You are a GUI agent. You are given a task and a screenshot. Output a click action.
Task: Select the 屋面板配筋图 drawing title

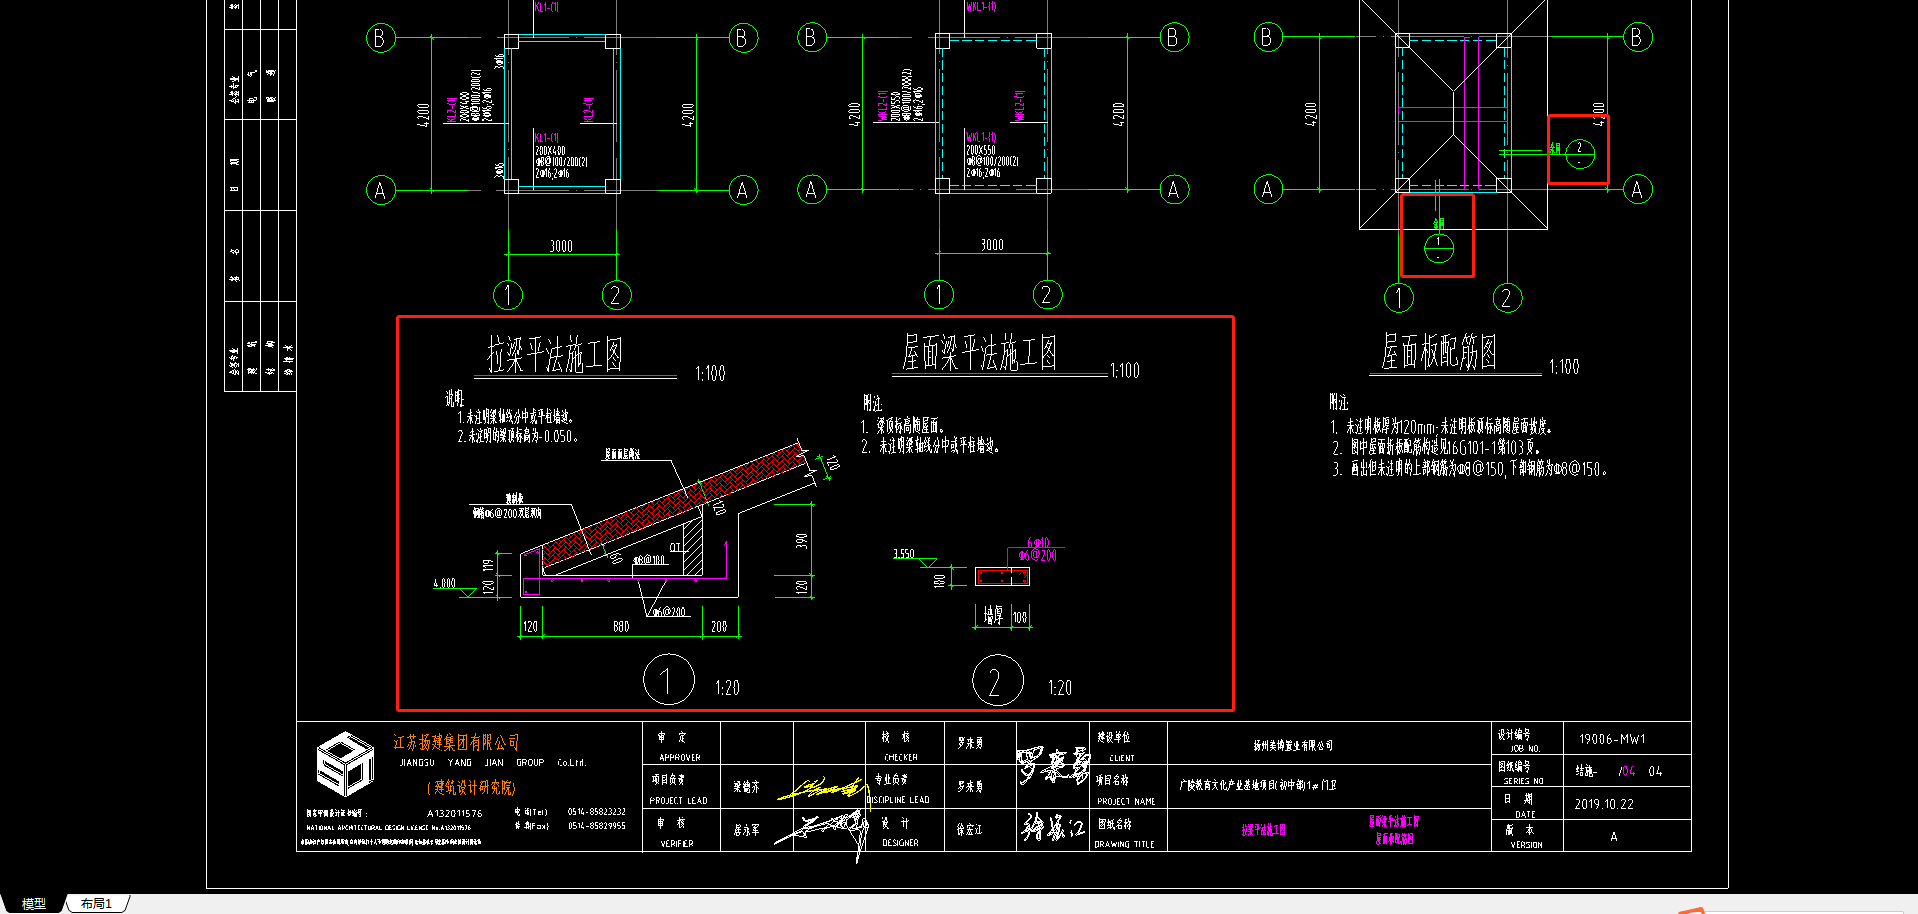pyautogui.click(x=1439, y=352)
